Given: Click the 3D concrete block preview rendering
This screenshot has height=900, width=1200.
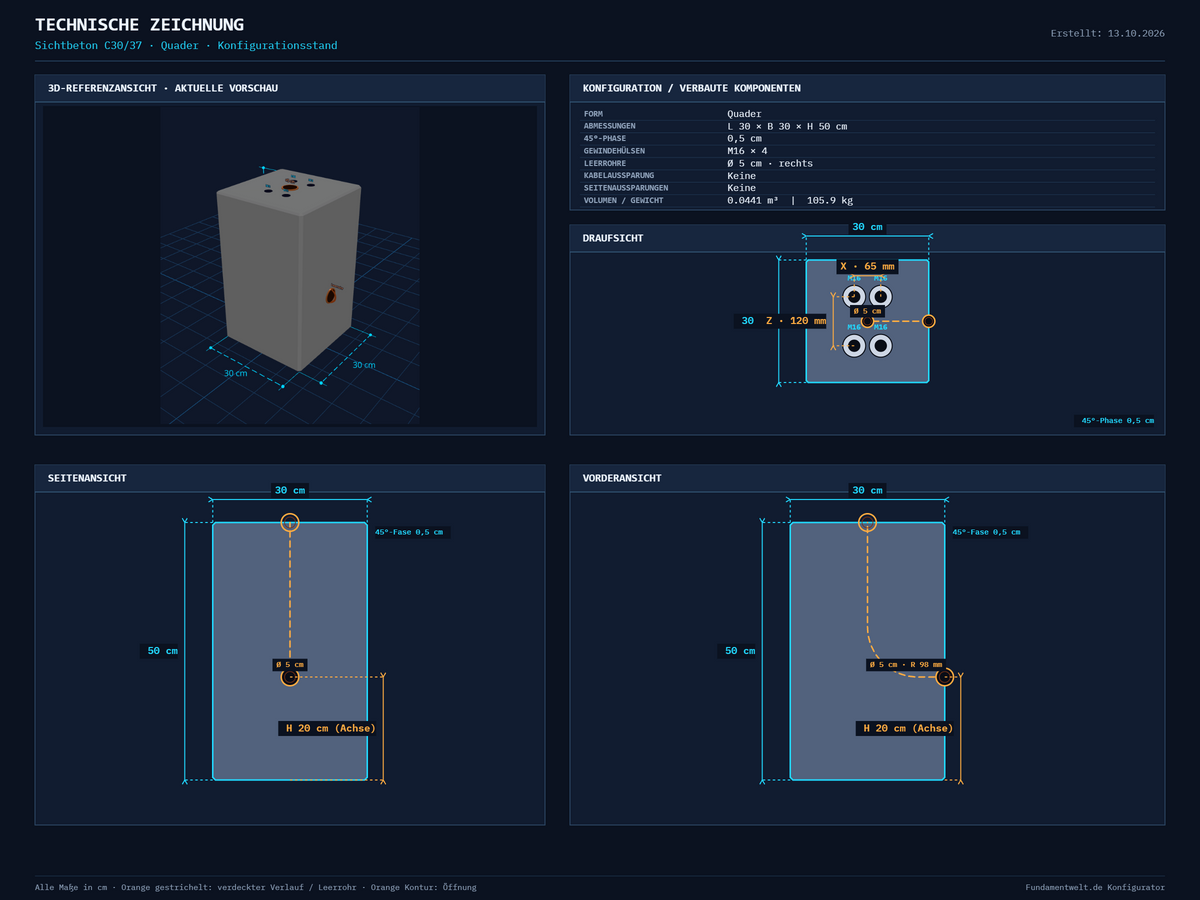Looking at the screenshot, I should 290,267.
